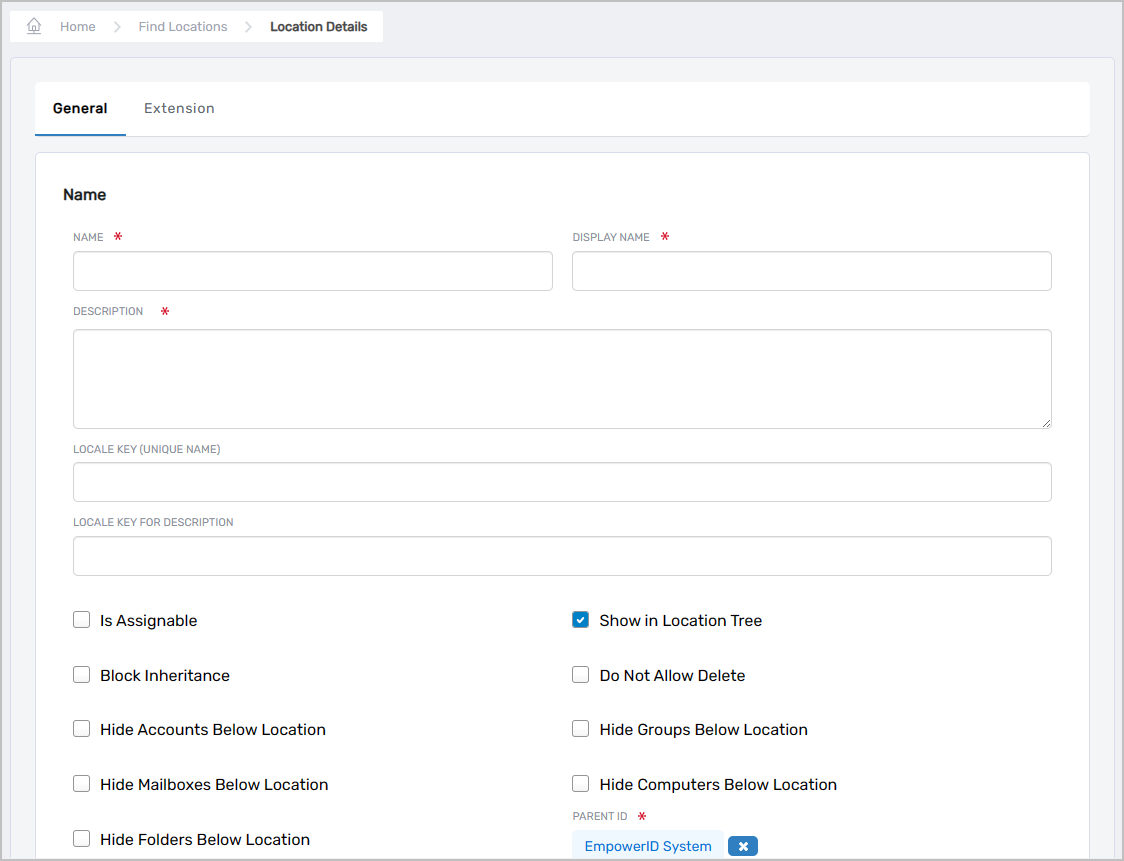Select Hide Computers Below Location checkbox

(581, 784)
